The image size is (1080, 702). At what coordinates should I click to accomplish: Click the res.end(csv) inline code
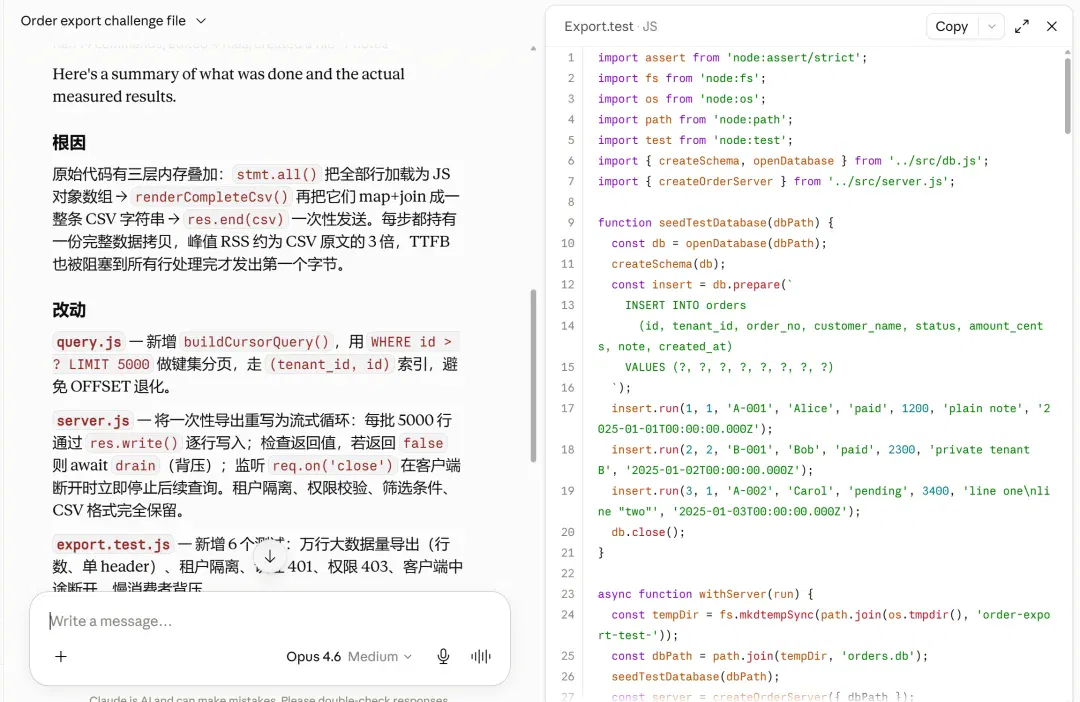tap(235, 220)
